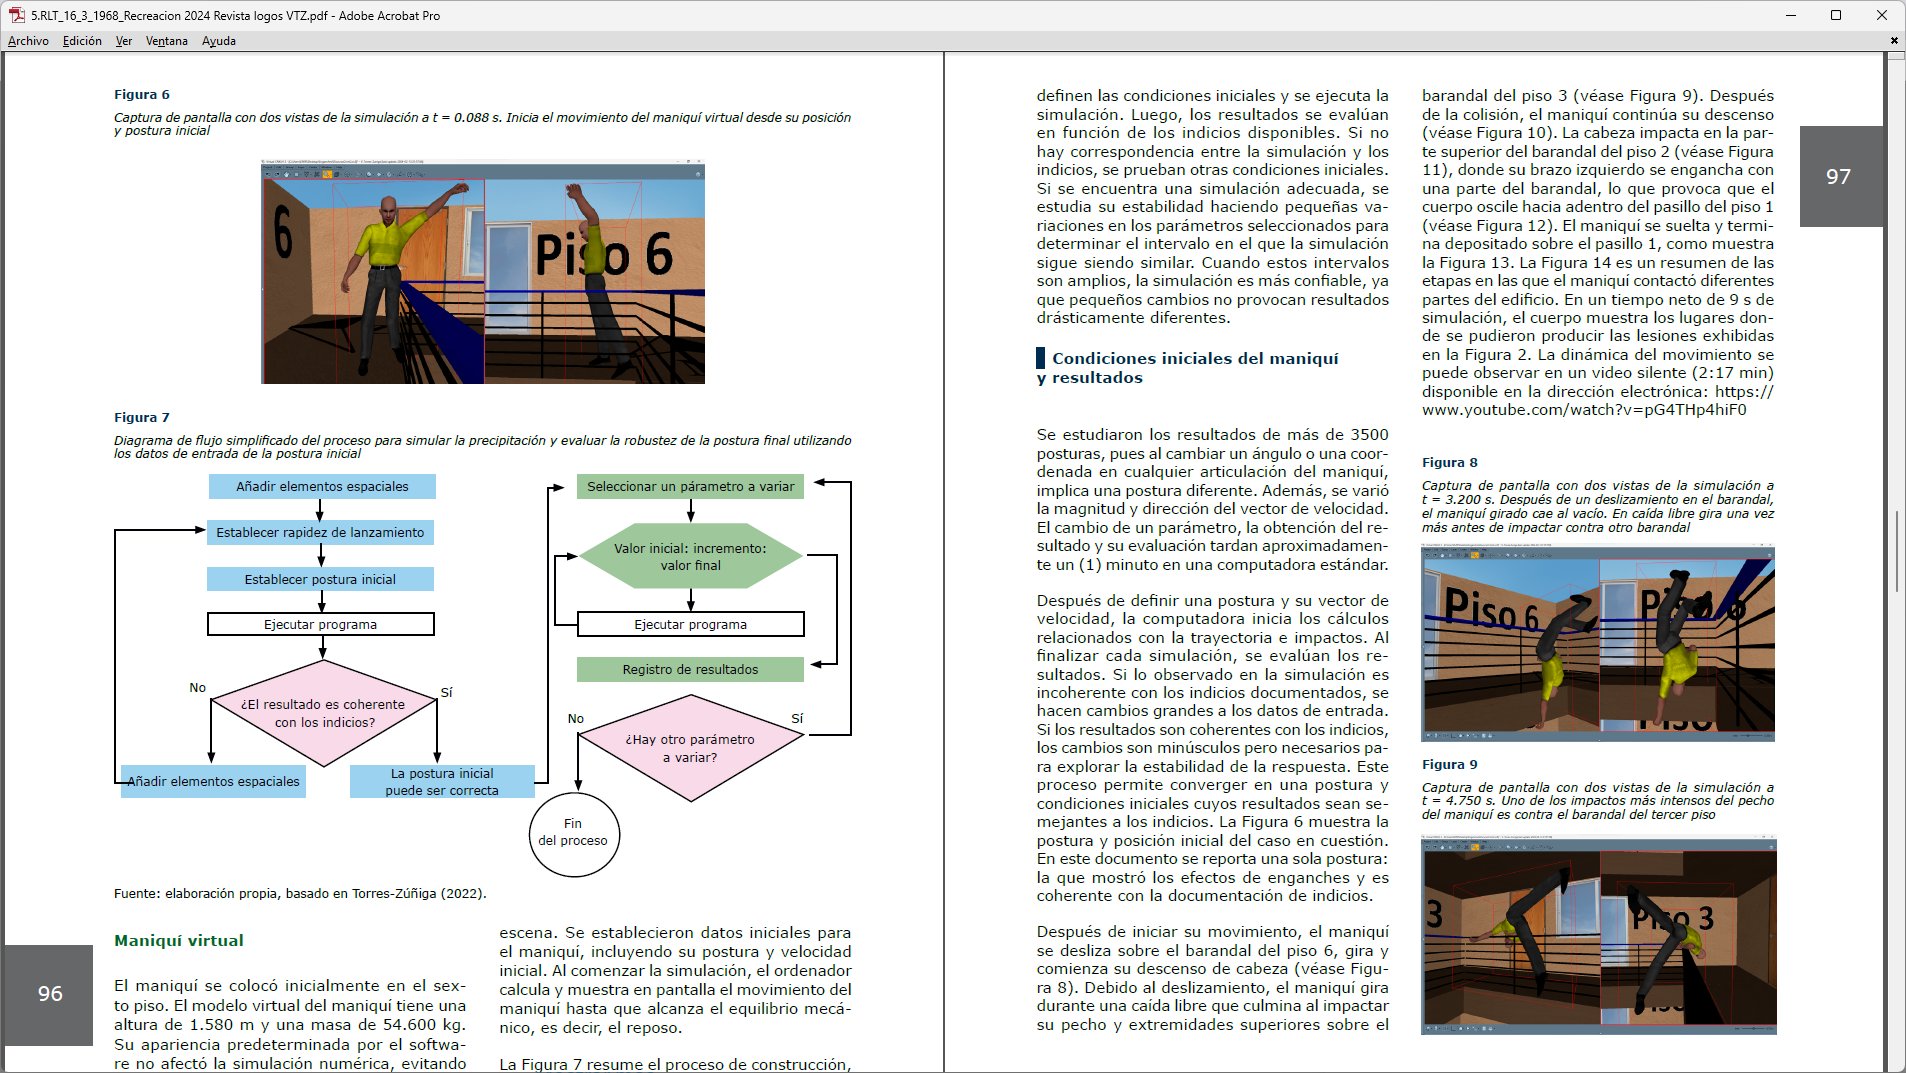Click the vertical scrollbar thumb
Viewport: 1906px width, 1073px height.
tap(1896, 551)
